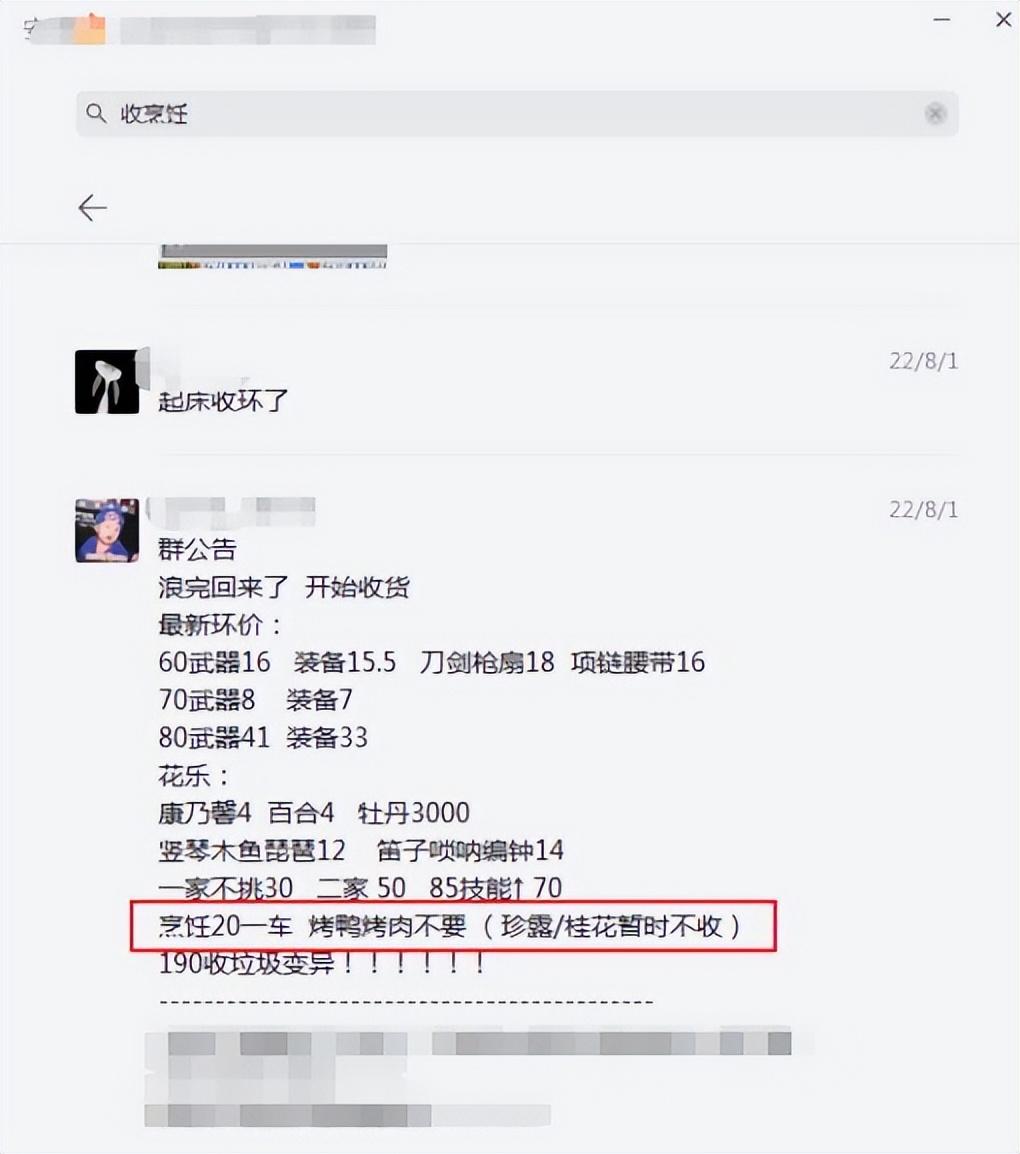Open the cartoon avatar of second sender

[107, 531]
